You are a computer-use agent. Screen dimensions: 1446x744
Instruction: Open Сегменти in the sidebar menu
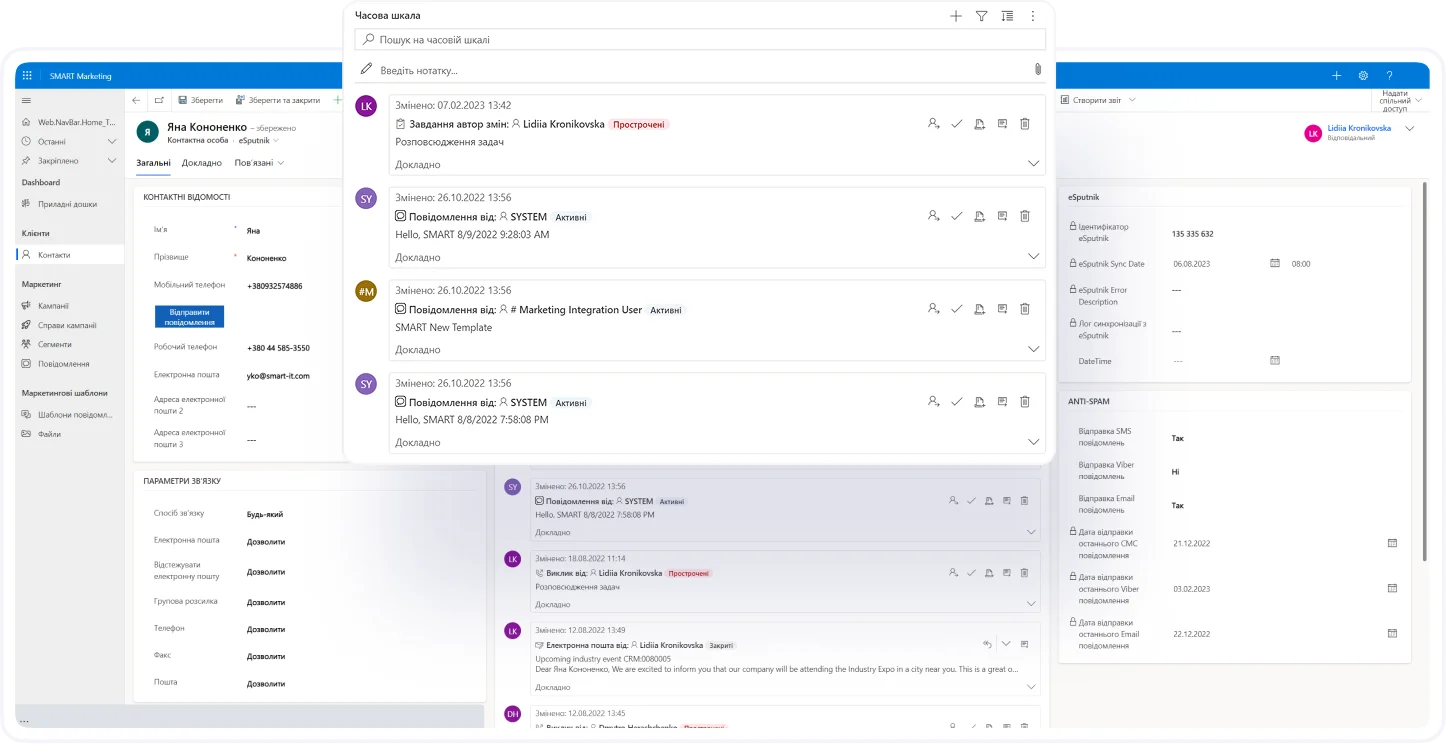(x=53, y=344)
